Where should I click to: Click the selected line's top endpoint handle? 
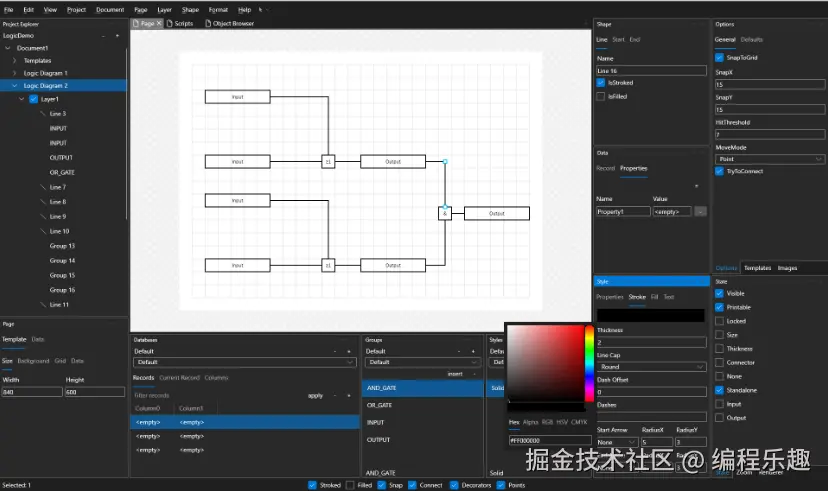point(445,162)
